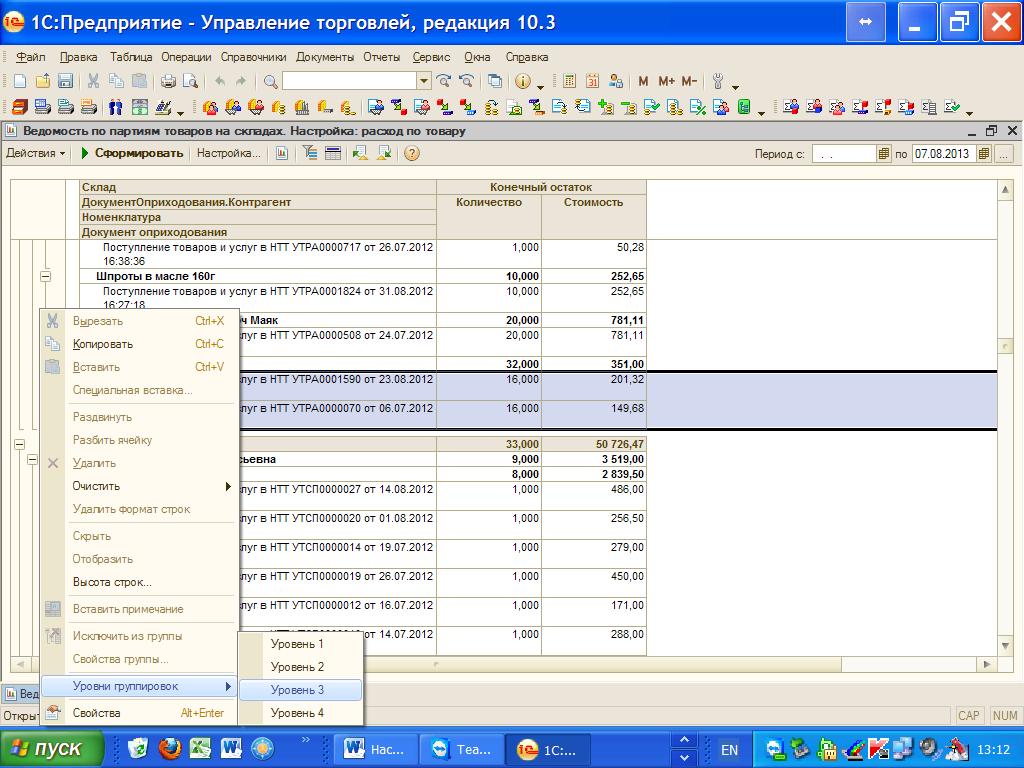Open the Отчеты menu
This screenshot has height=768, width=1024.
(x=381, y=57)
